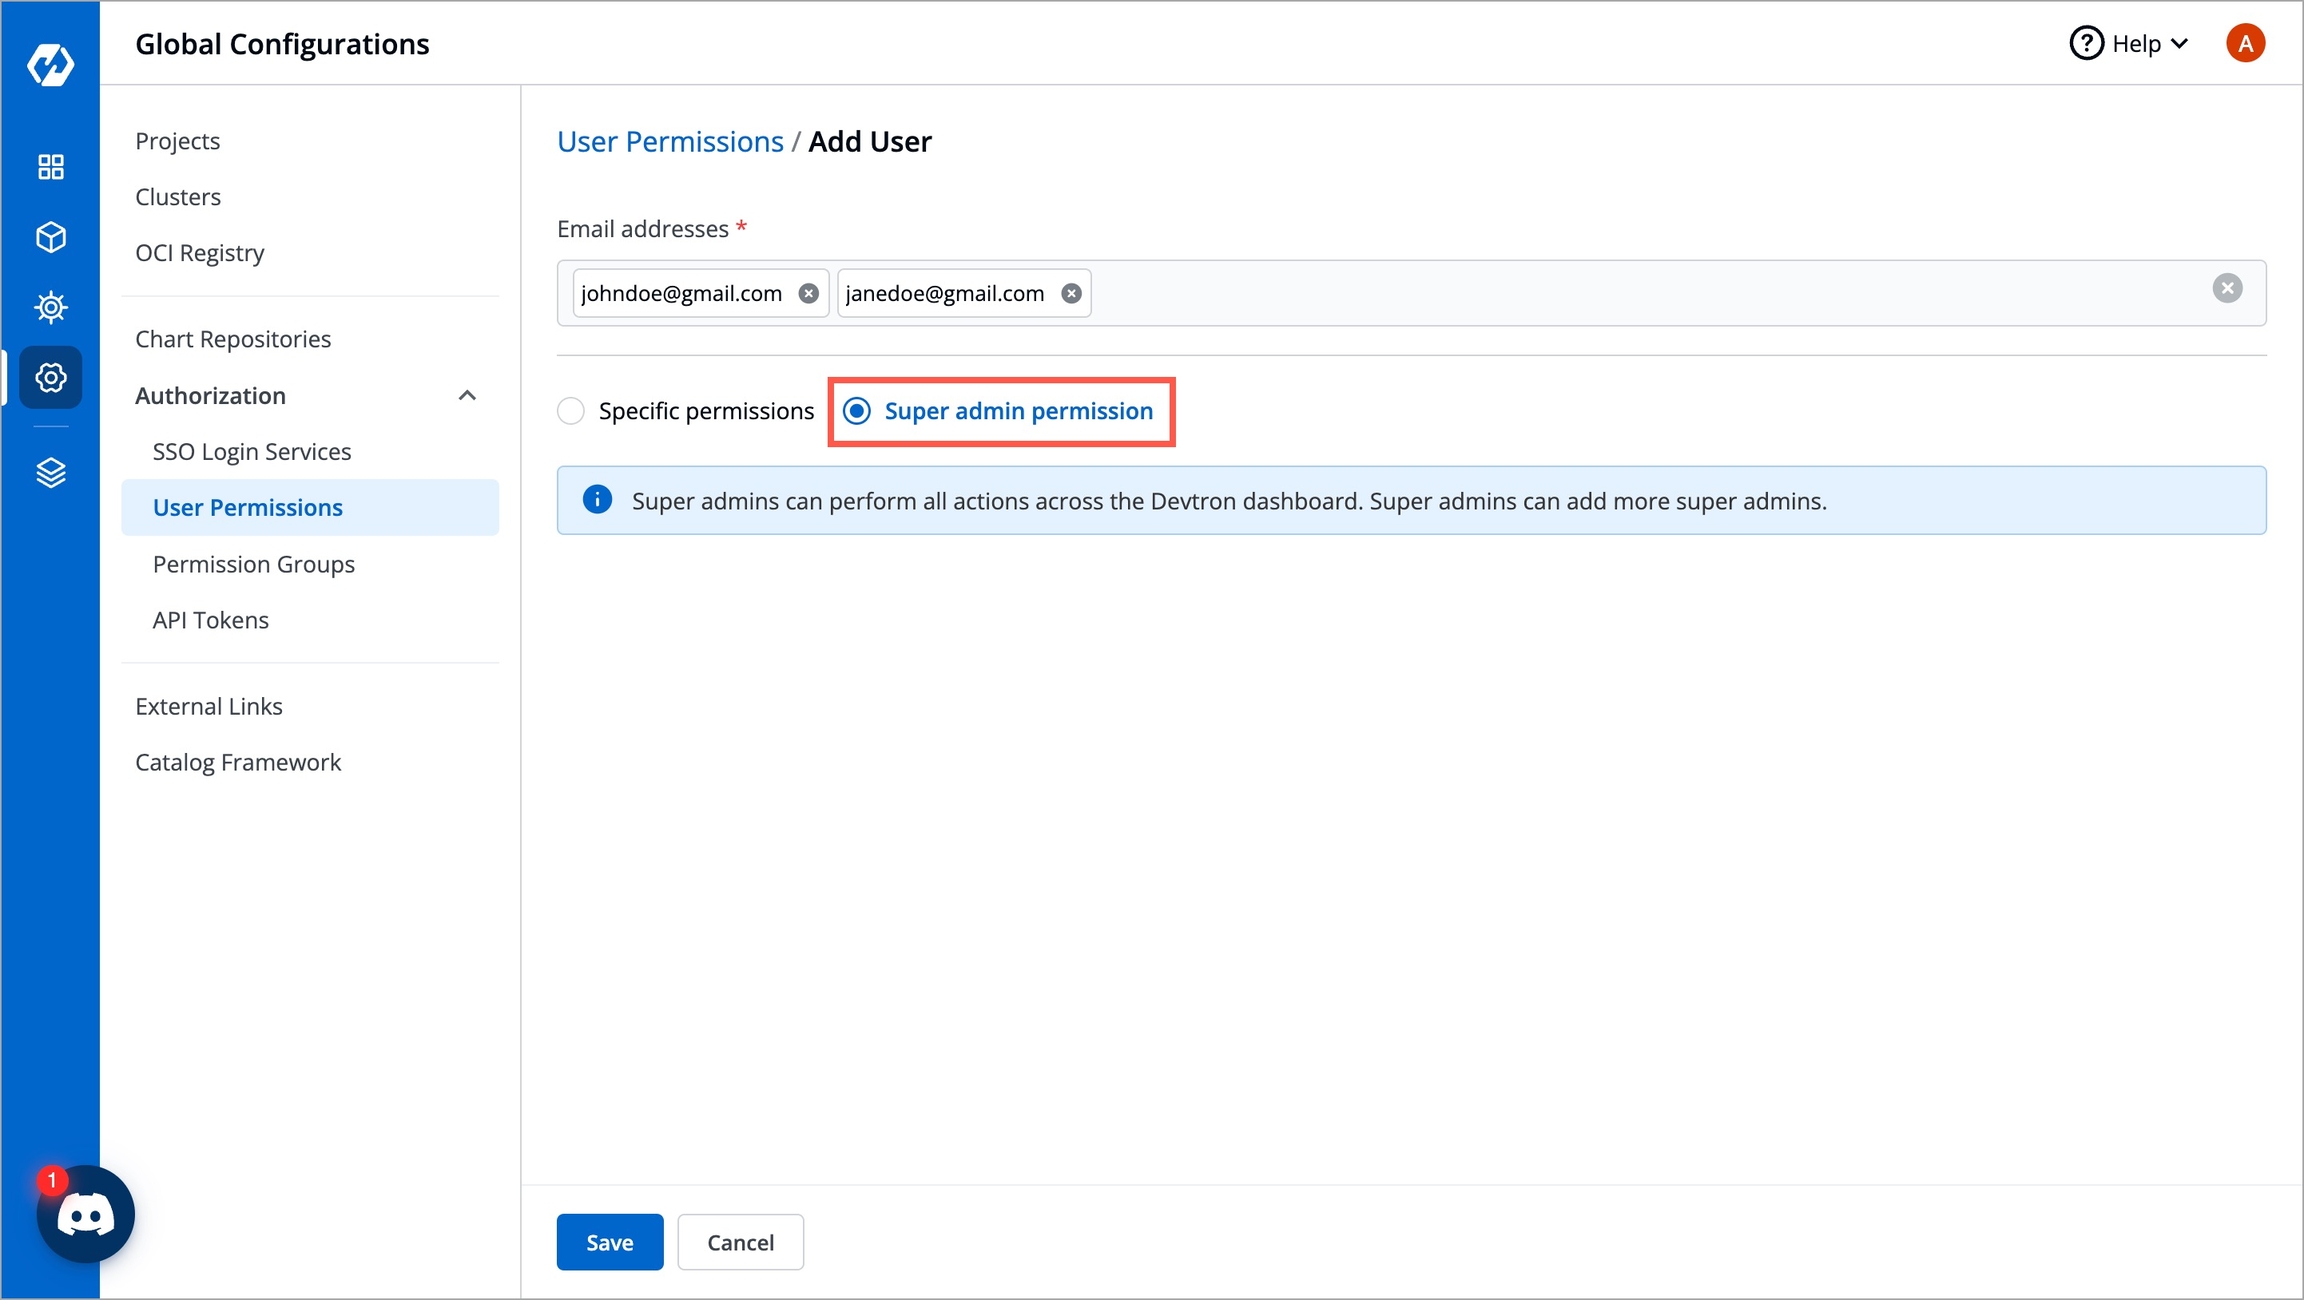Select the Specific permissions radio button
This screenshot has width=2304, height=1300.
click(571, 411)
